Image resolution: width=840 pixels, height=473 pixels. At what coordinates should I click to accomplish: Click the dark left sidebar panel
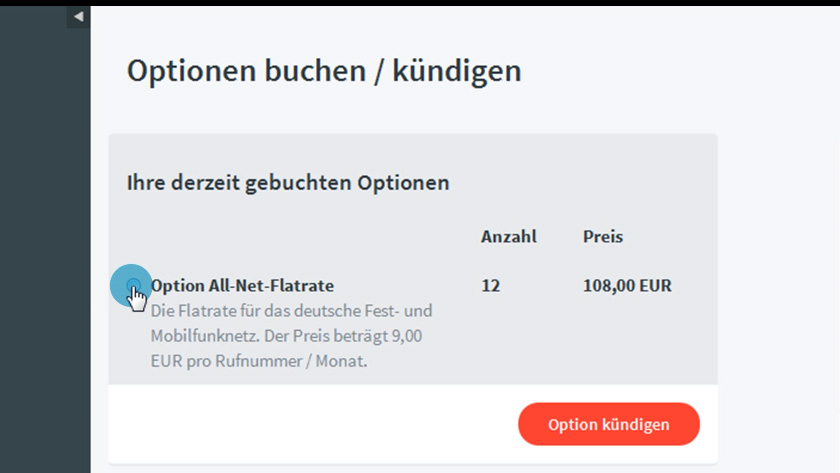45,250
